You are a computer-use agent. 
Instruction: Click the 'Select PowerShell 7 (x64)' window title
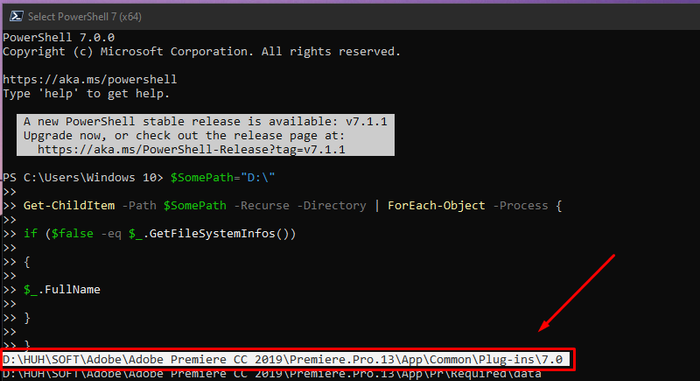tap(85, 17)
